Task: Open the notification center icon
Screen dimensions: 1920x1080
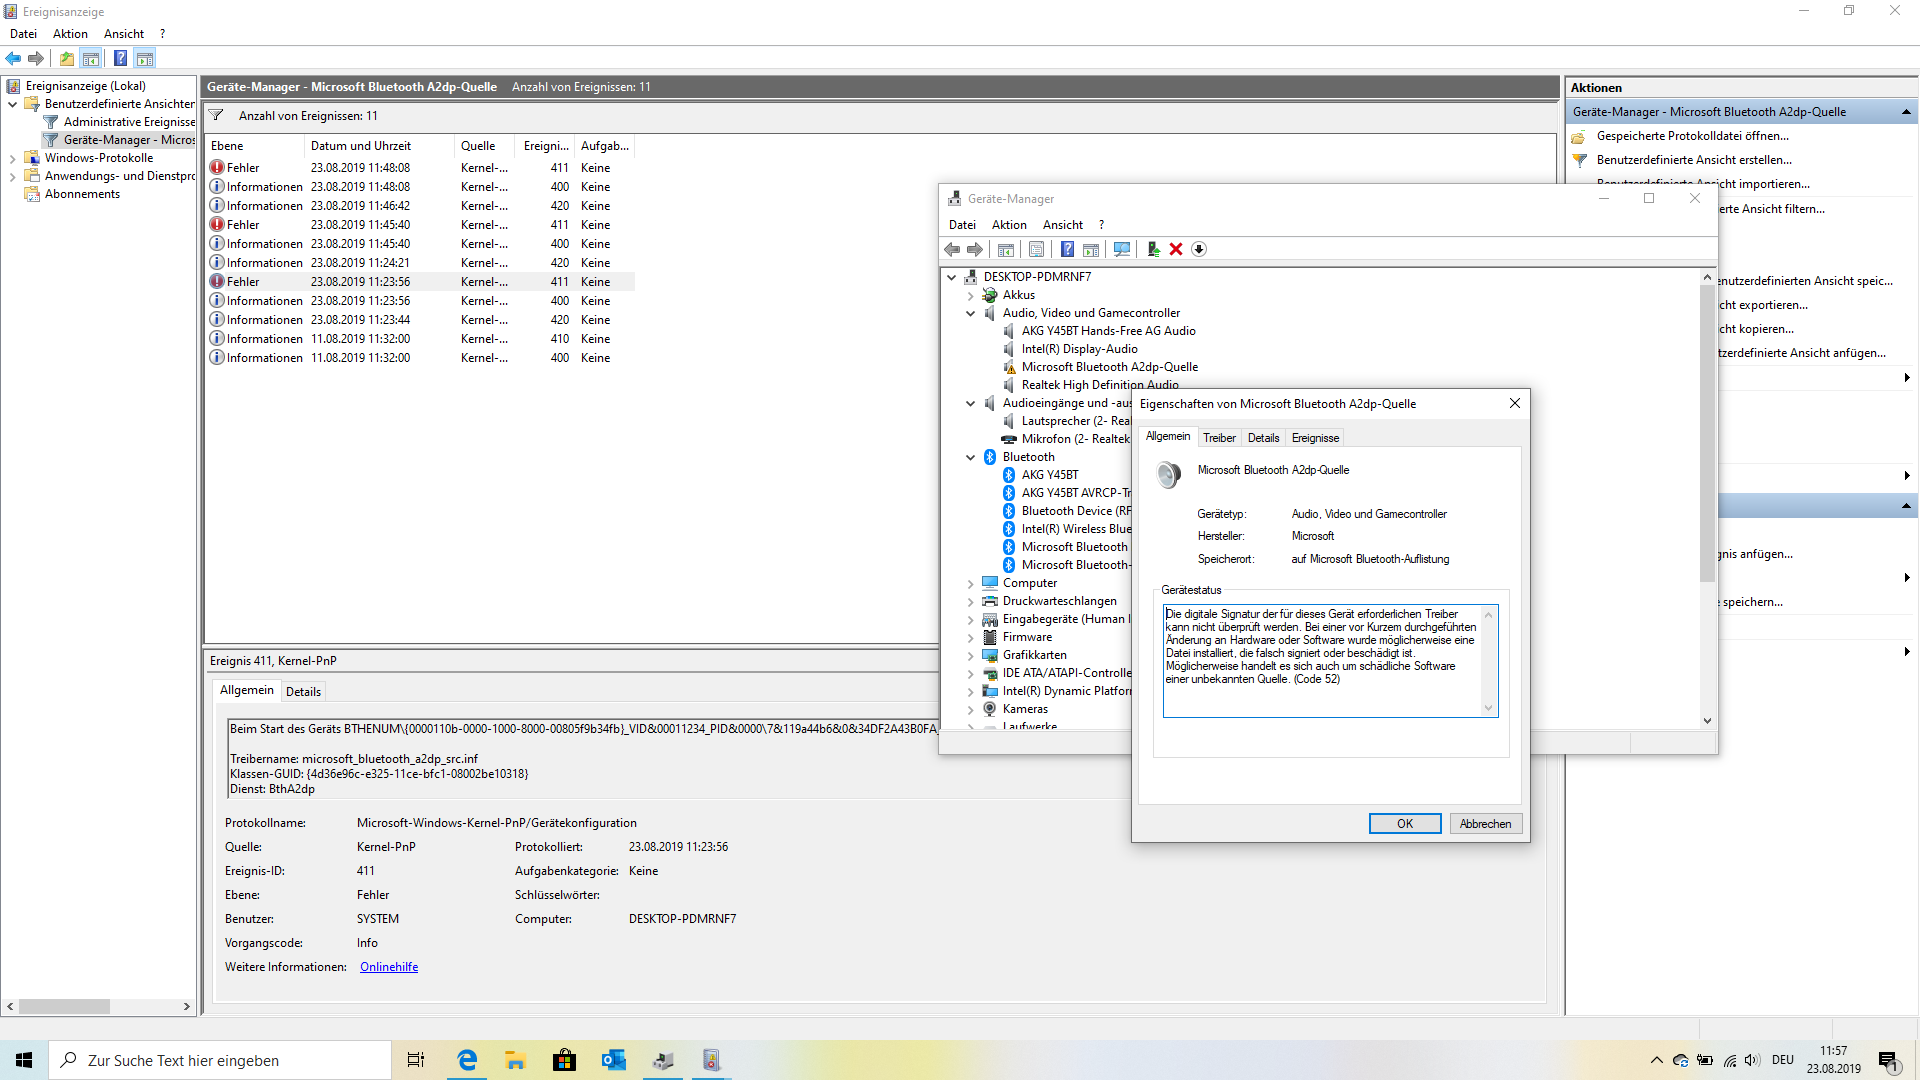Action: pos(1889,1061)
